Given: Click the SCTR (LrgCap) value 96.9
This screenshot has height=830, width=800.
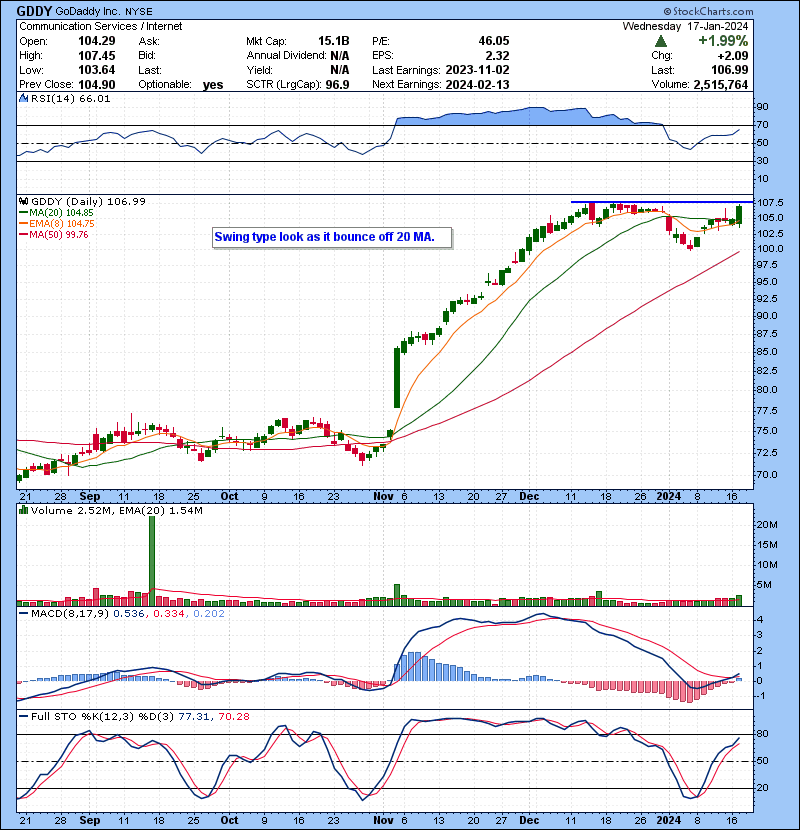Looking at the screenshot, I should pos(338,84).
